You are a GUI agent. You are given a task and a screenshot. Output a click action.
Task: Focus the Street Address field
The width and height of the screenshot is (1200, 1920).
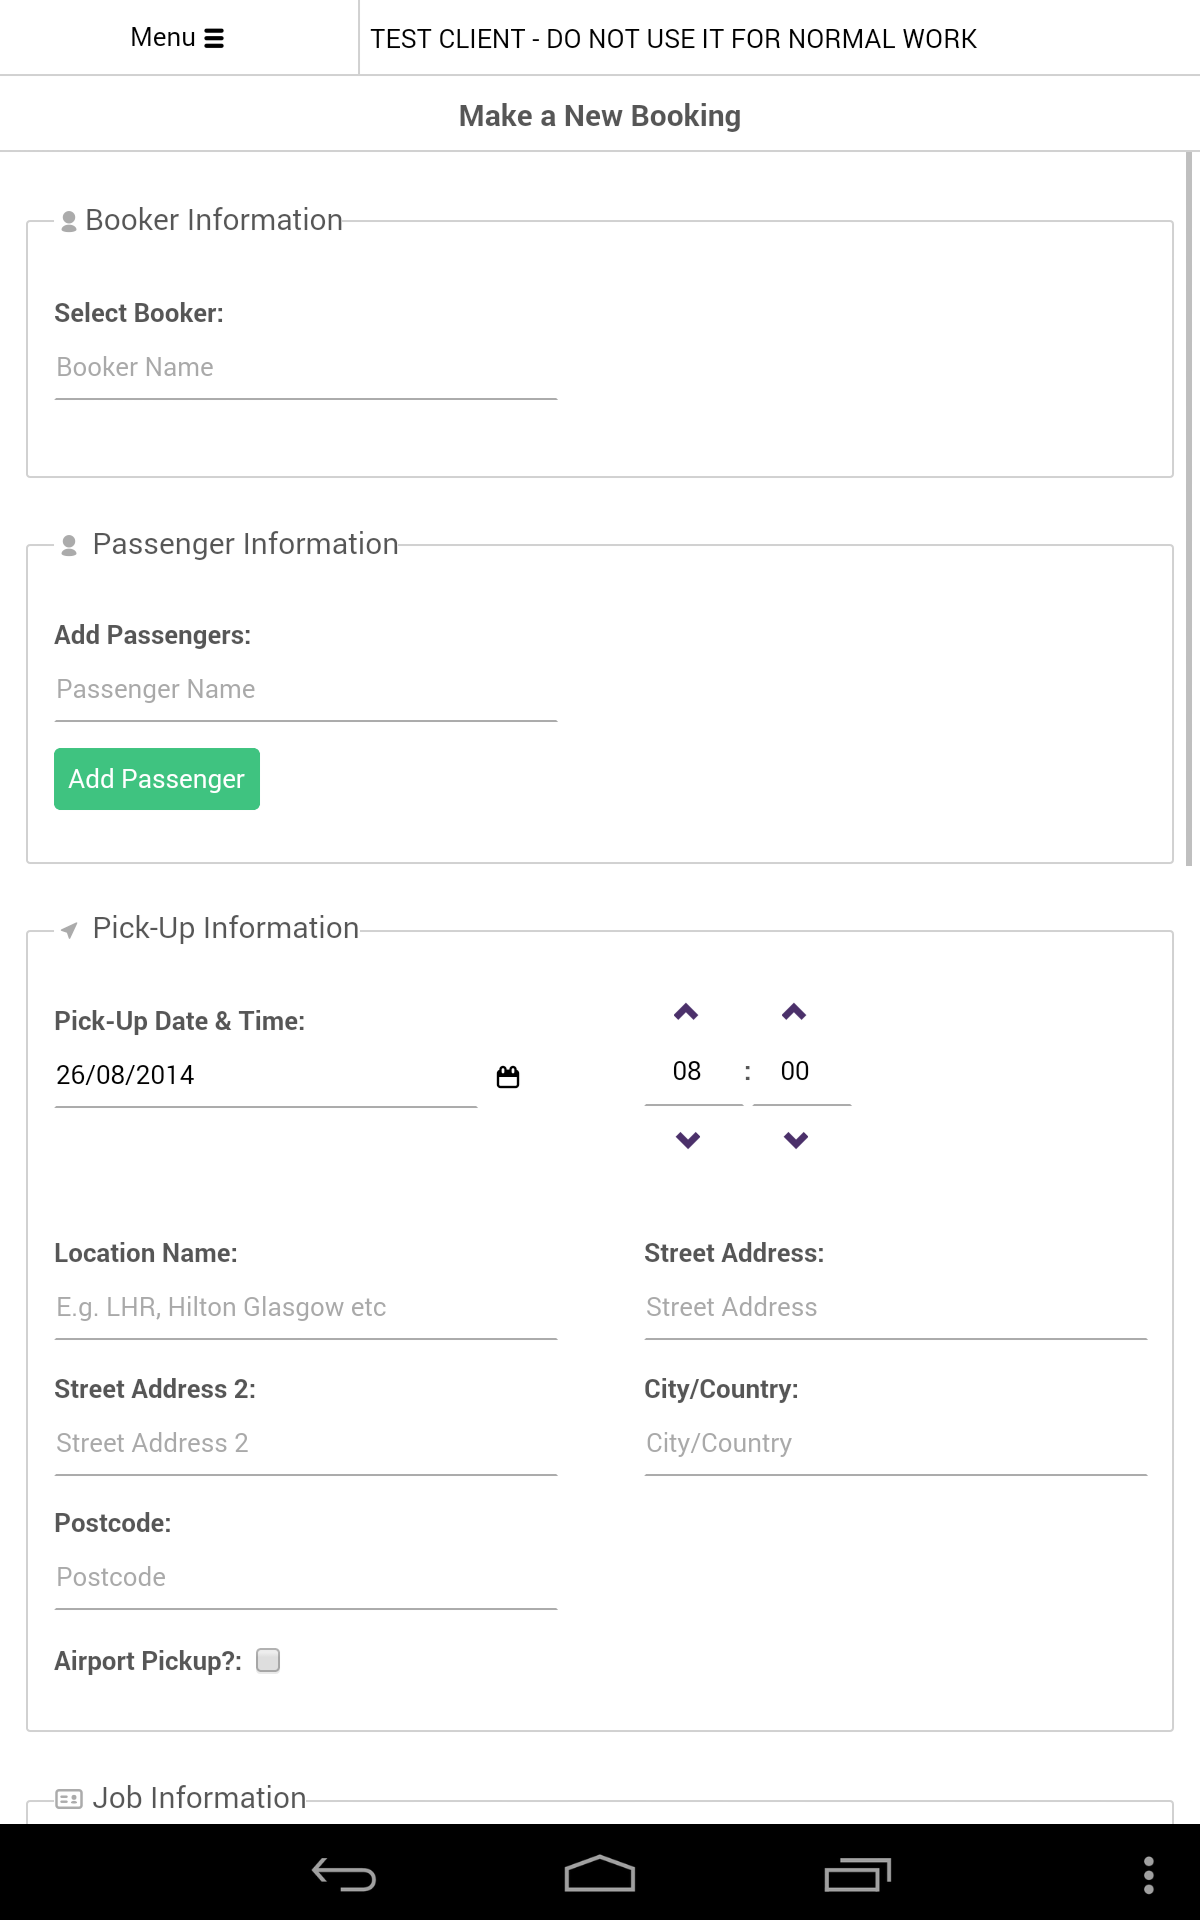[895, 1308]
